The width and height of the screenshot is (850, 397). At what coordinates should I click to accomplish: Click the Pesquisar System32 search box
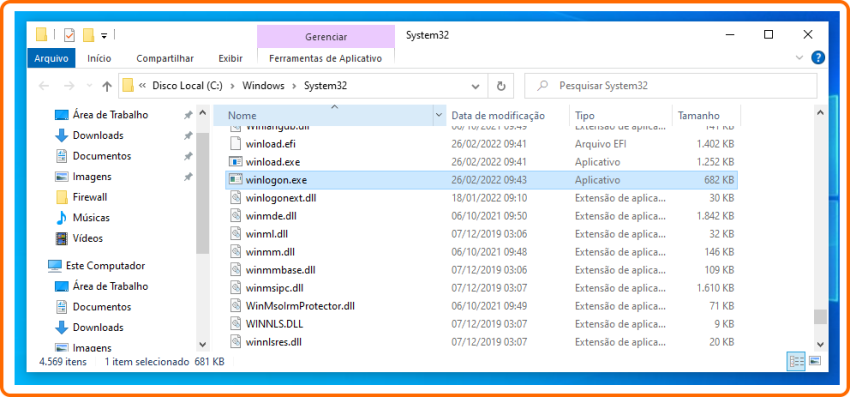[x=670, y=86]
